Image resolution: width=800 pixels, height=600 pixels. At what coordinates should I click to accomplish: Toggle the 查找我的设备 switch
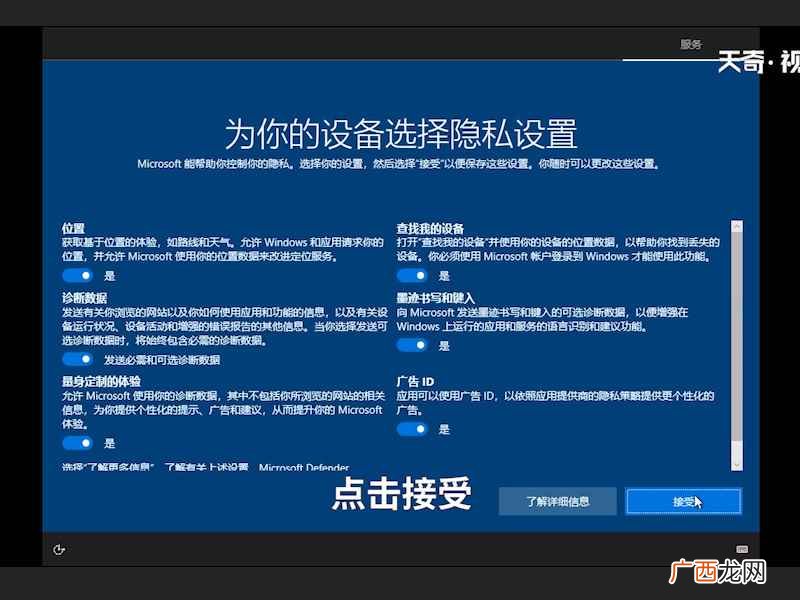coord(412,276)
